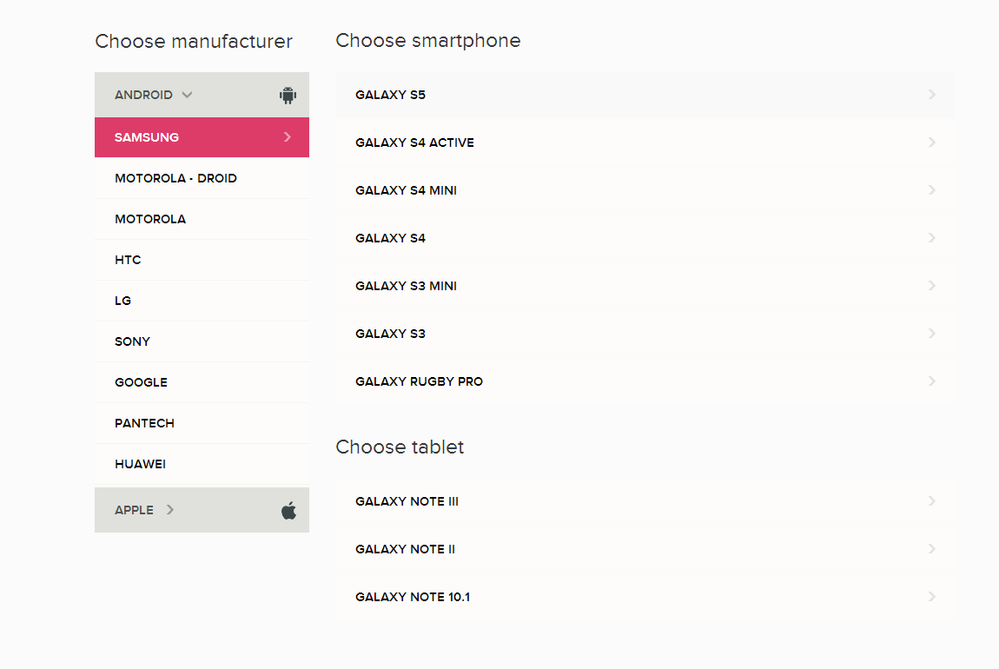Viewport: 999px width, 669px height.
Task: Select Sony manufacturer entry
Action: point(202,342)
